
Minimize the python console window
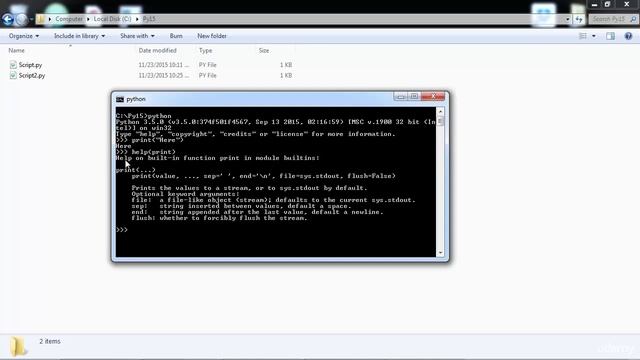[x=400, y=96]
